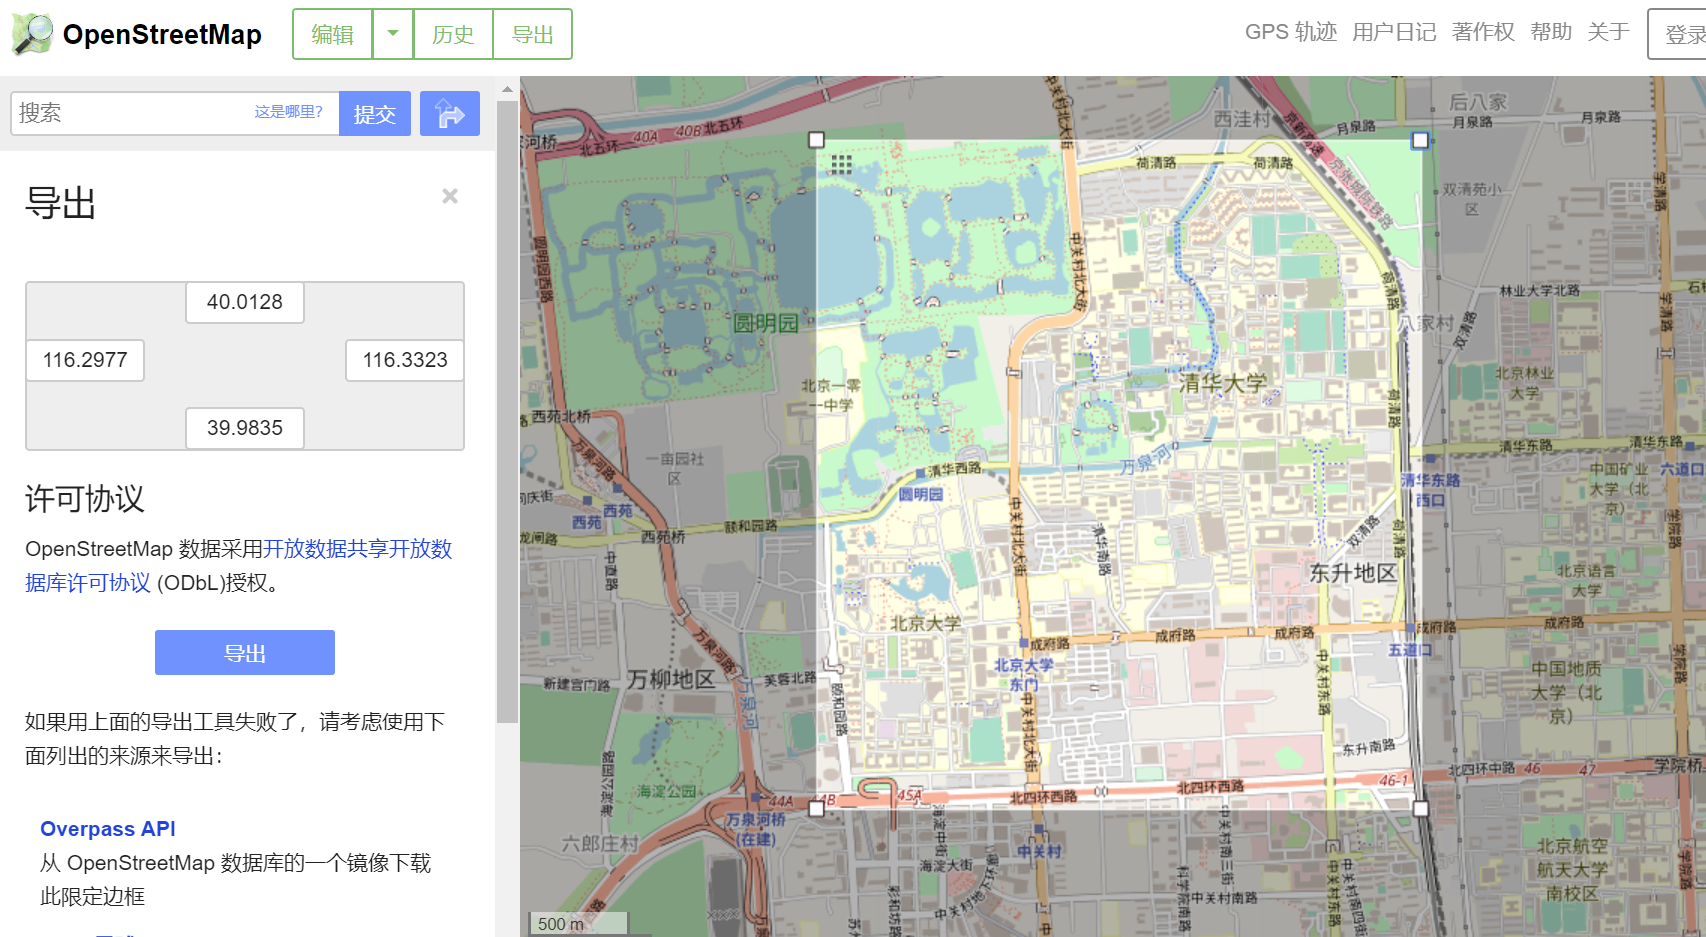Click the 北京大学 map label
Image resolution: width=1706 pixels, height=937 pixels.
pyautogui.click(x=926, y=623)
